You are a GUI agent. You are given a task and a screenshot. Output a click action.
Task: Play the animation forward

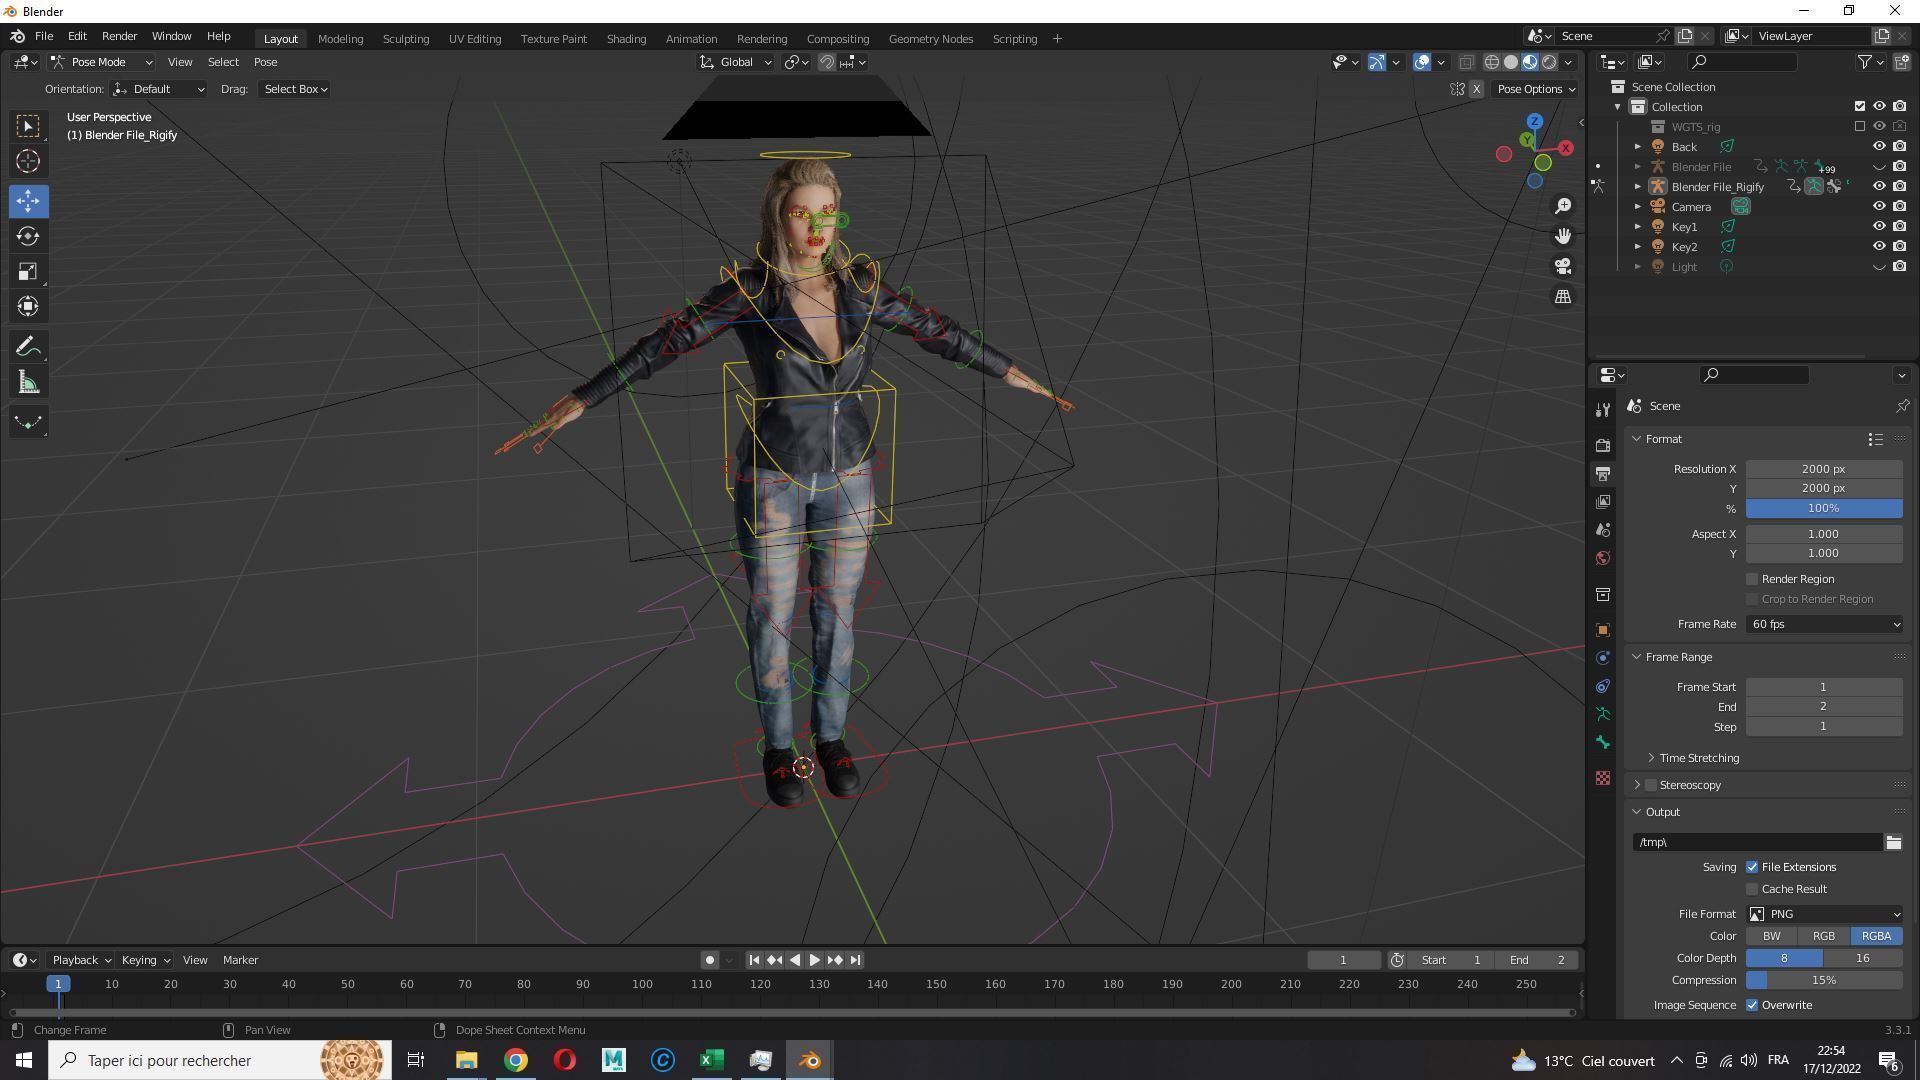(x=814, y=960)
